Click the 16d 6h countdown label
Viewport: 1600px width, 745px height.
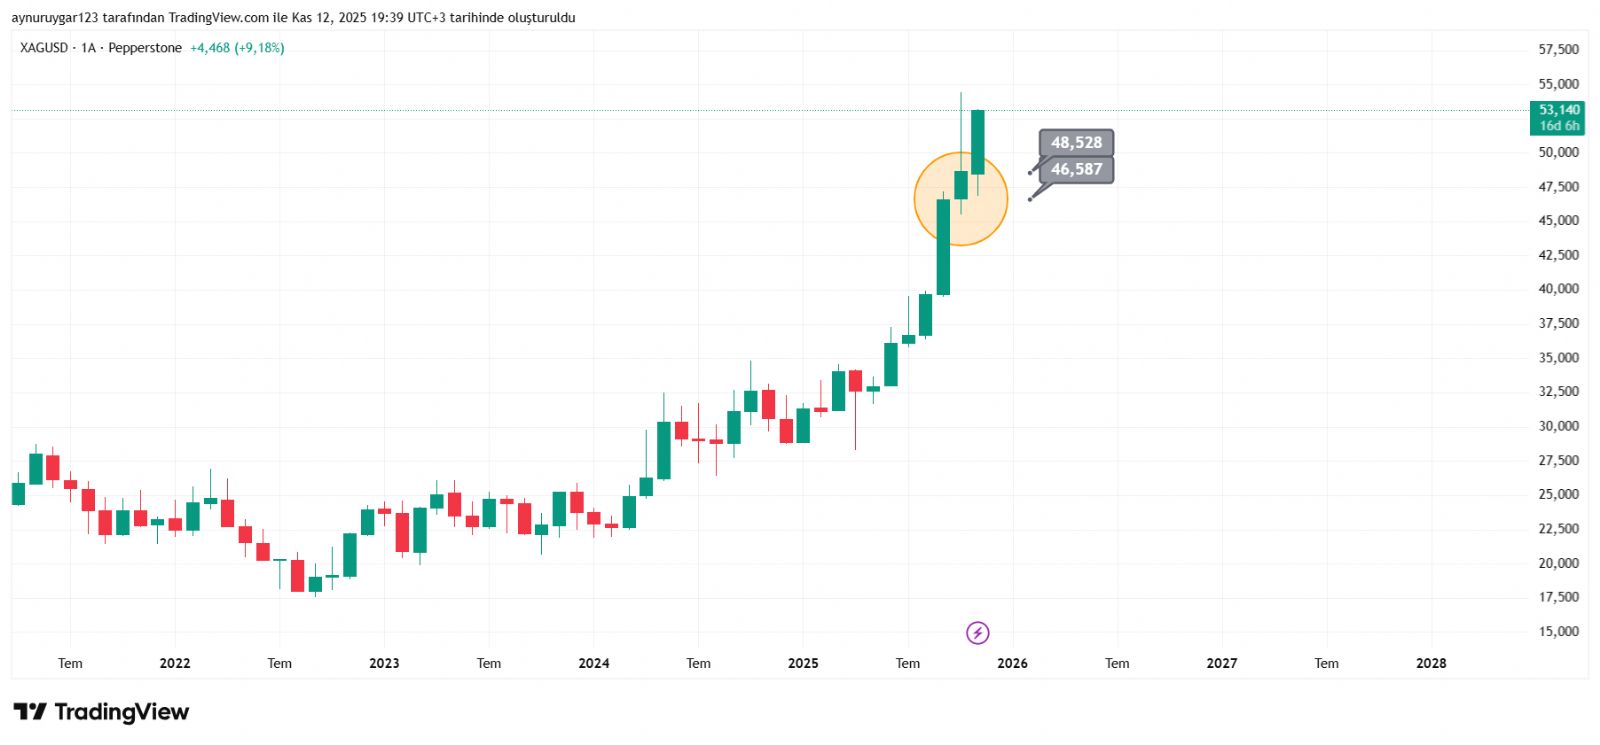tap(1559, 126)
